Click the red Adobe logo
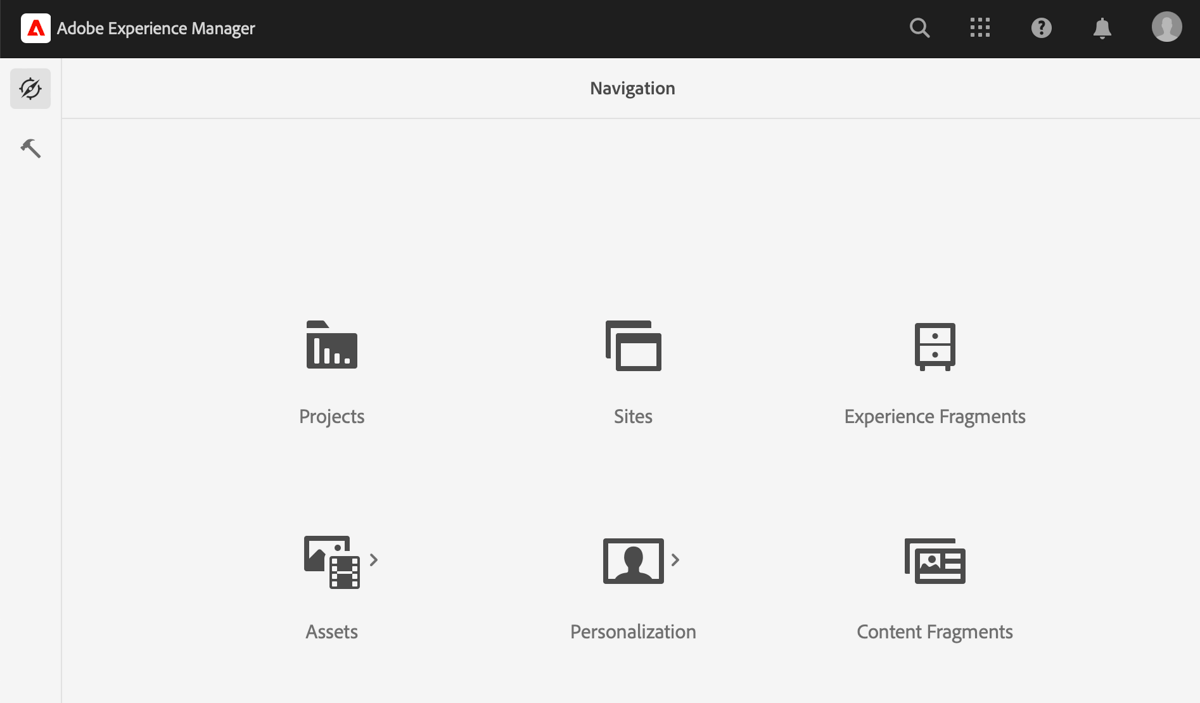The width and height of the screenshot is (1200, 703). click(x=36, y=28)
